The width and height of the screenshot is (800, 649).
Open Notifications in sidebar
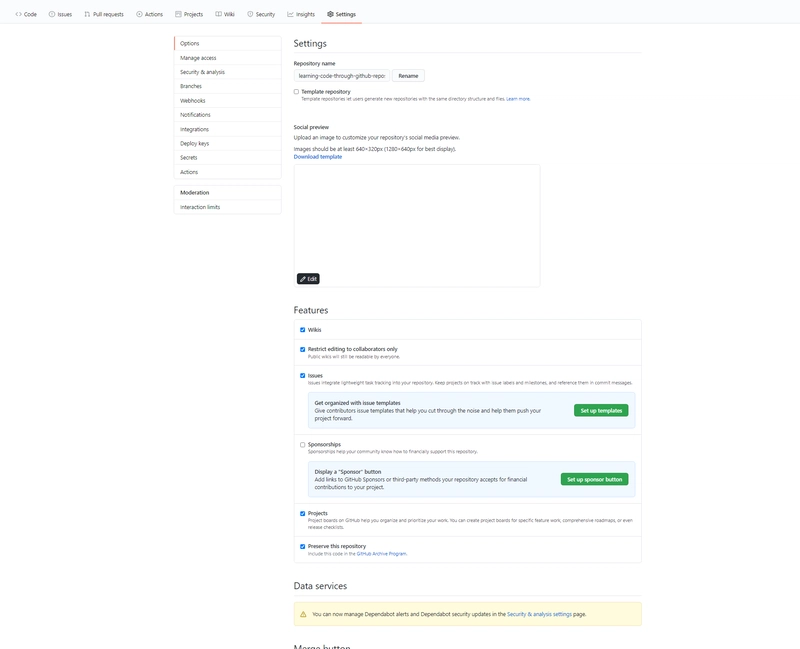(228, 115)
